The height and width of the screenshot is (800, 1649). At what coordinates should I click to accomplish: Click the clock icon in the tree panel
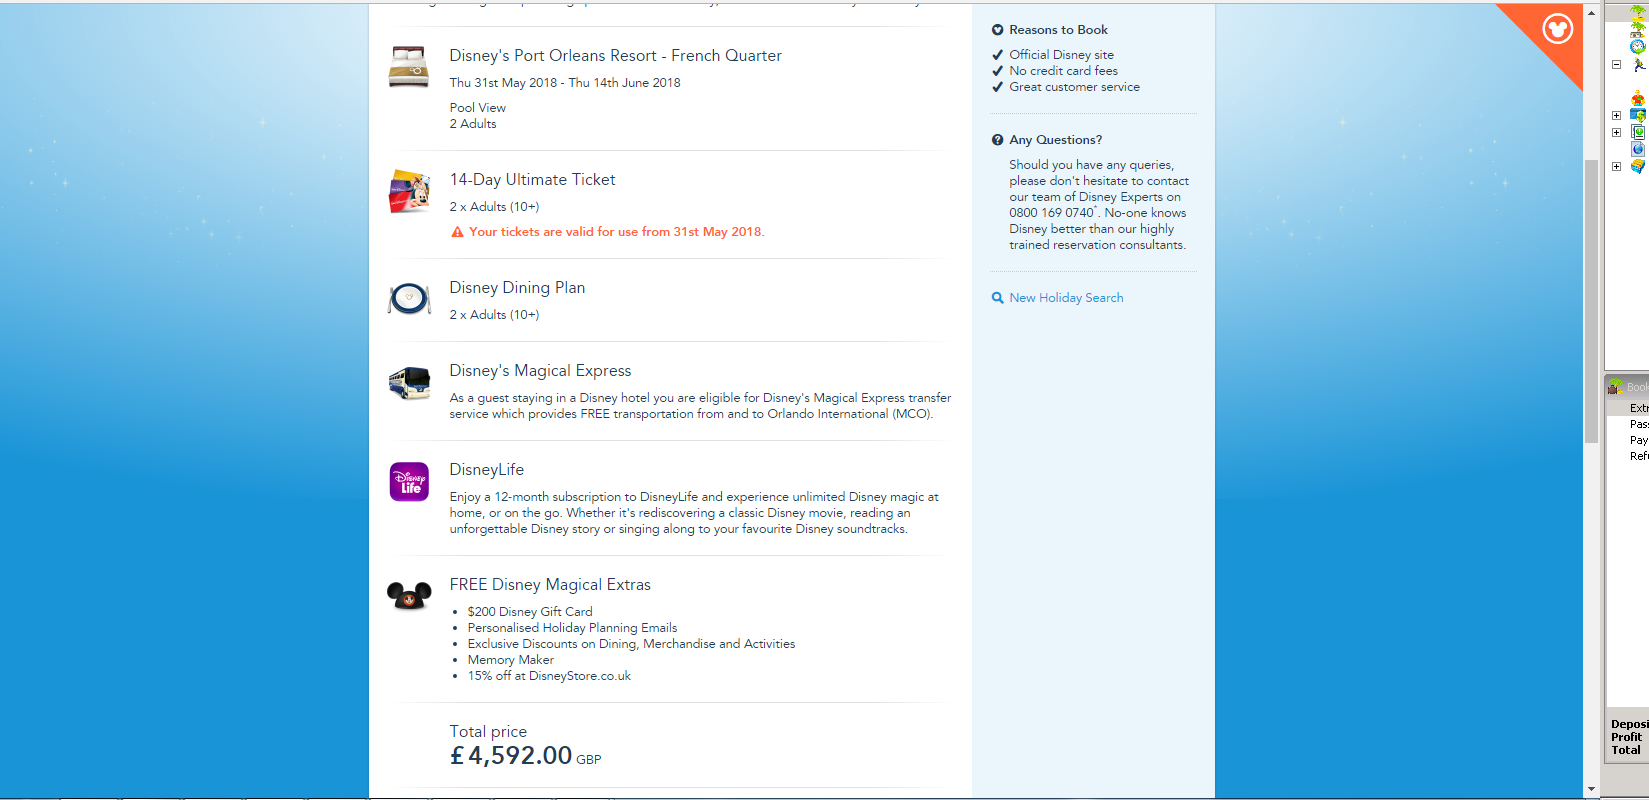pos(1637,47)
